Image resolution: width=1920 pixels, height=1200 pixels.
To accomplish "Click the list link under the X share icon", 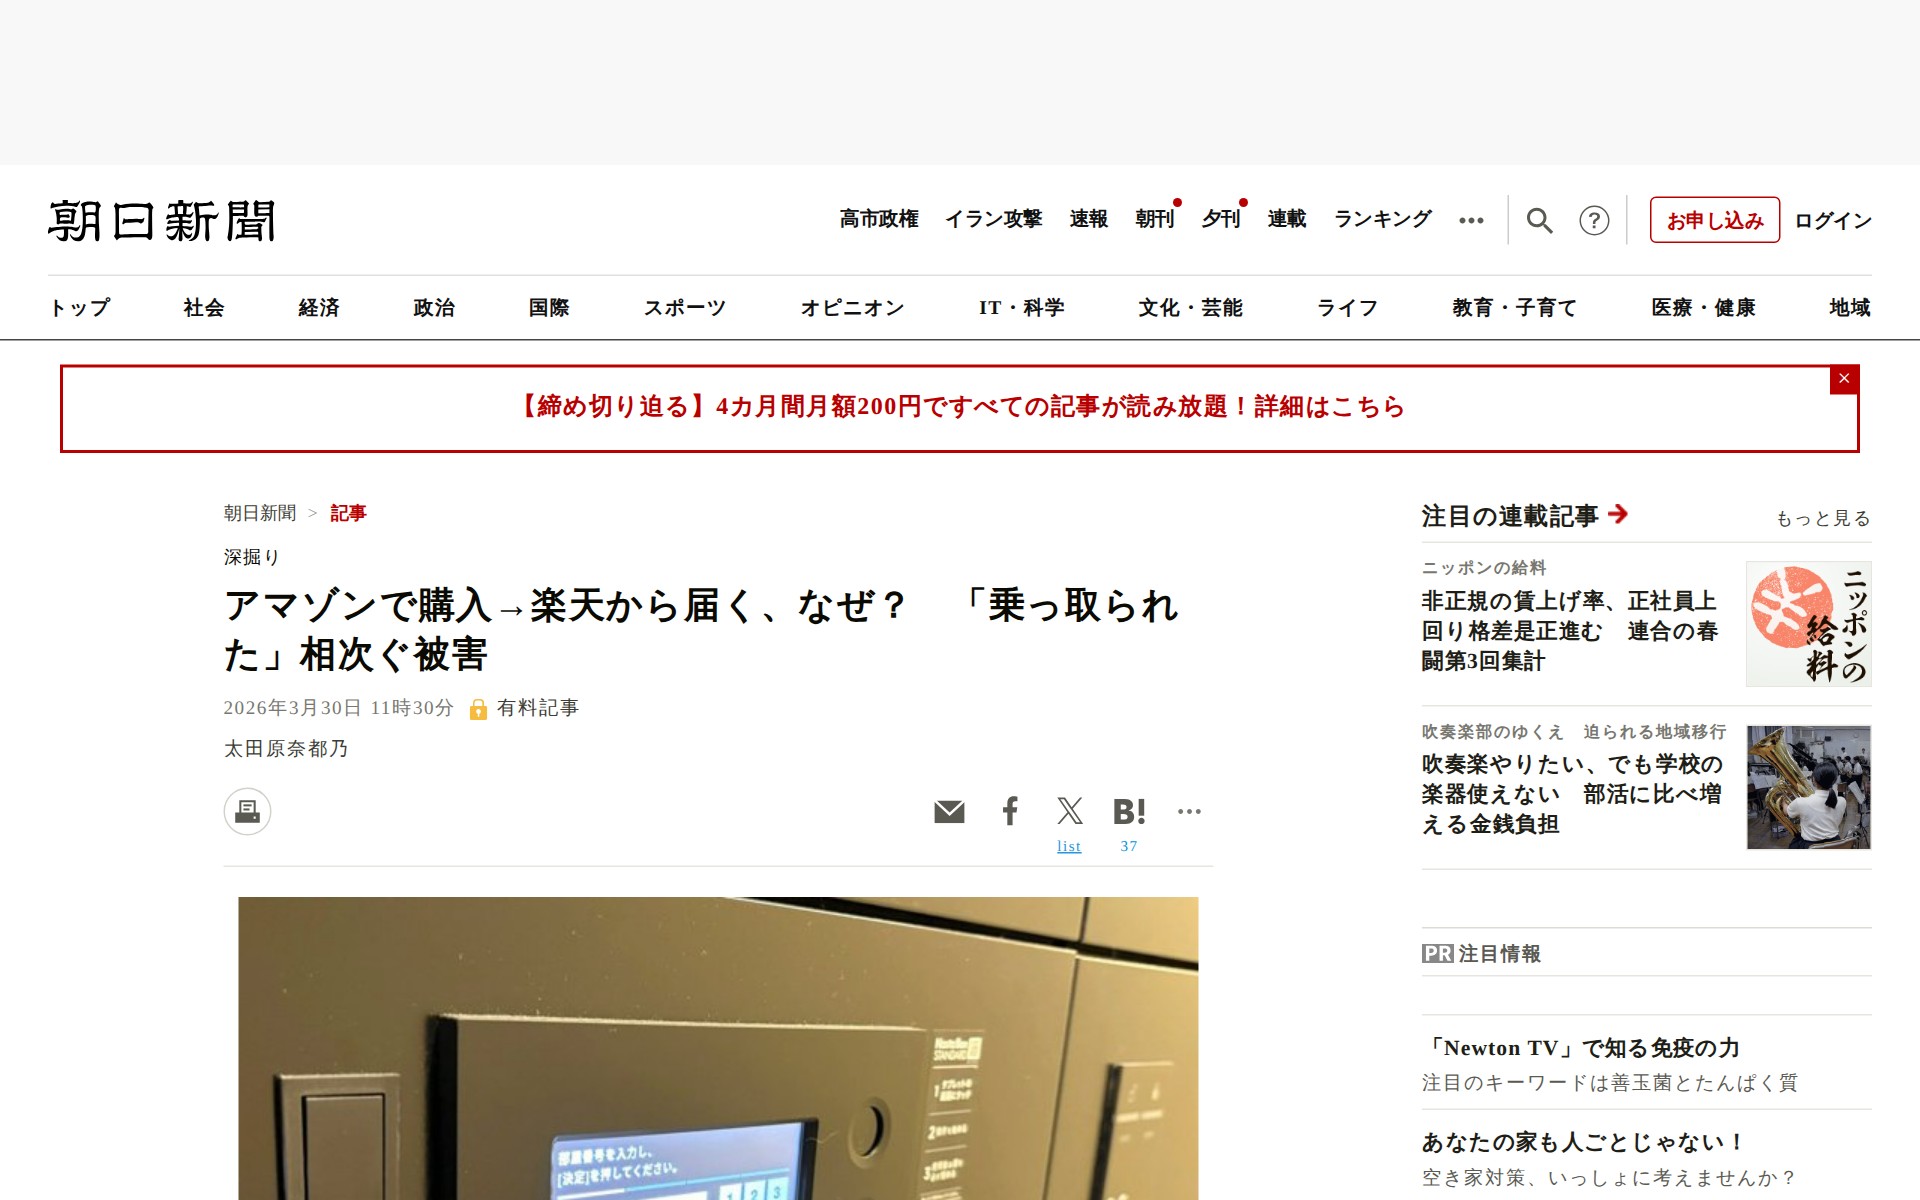I will (1068, 845).
